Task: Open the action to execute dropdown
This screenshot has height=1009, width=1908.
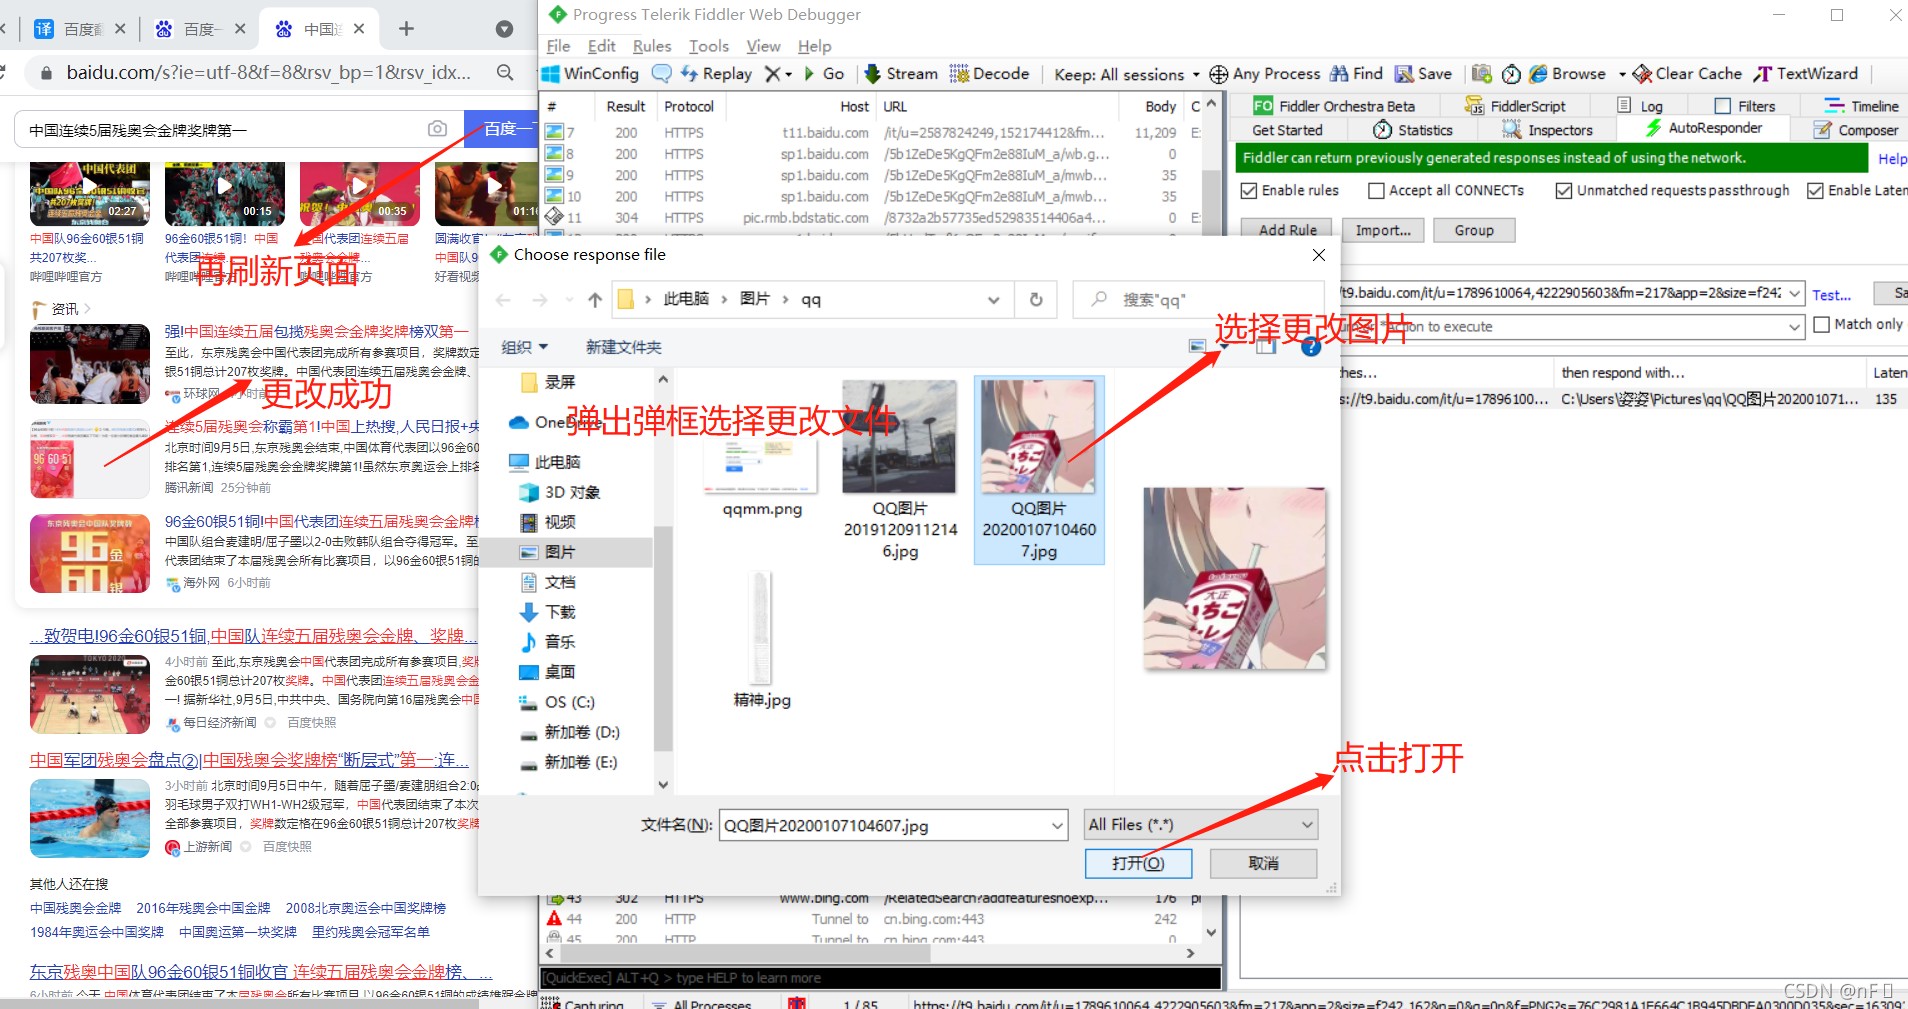Action: coord(1795,327)
